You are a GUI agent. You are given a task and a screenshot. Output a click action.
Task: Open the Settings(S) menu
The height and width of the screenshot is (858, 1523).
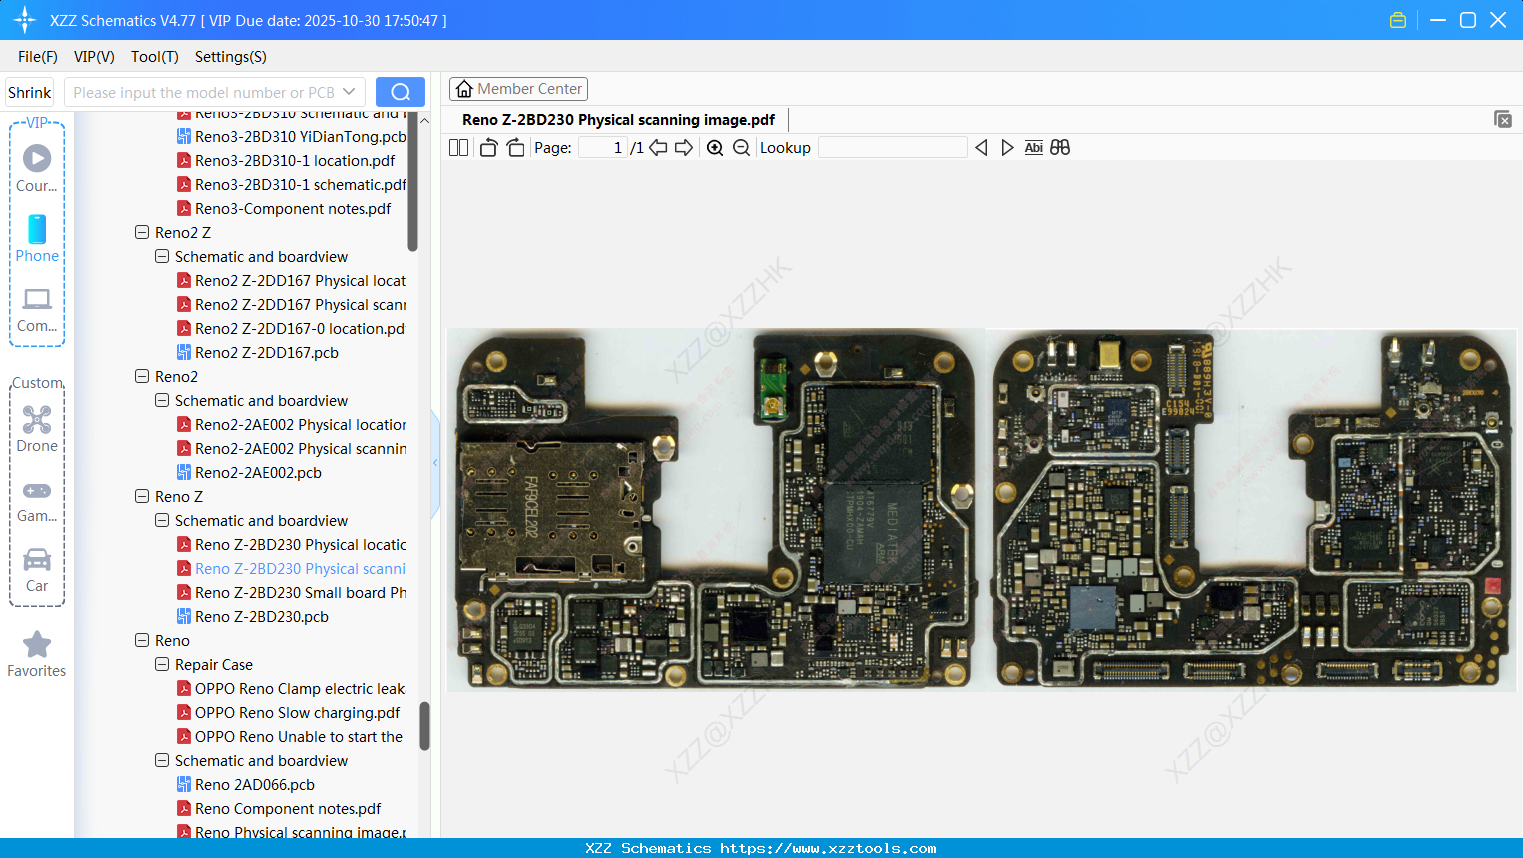[x=231, y=57]
